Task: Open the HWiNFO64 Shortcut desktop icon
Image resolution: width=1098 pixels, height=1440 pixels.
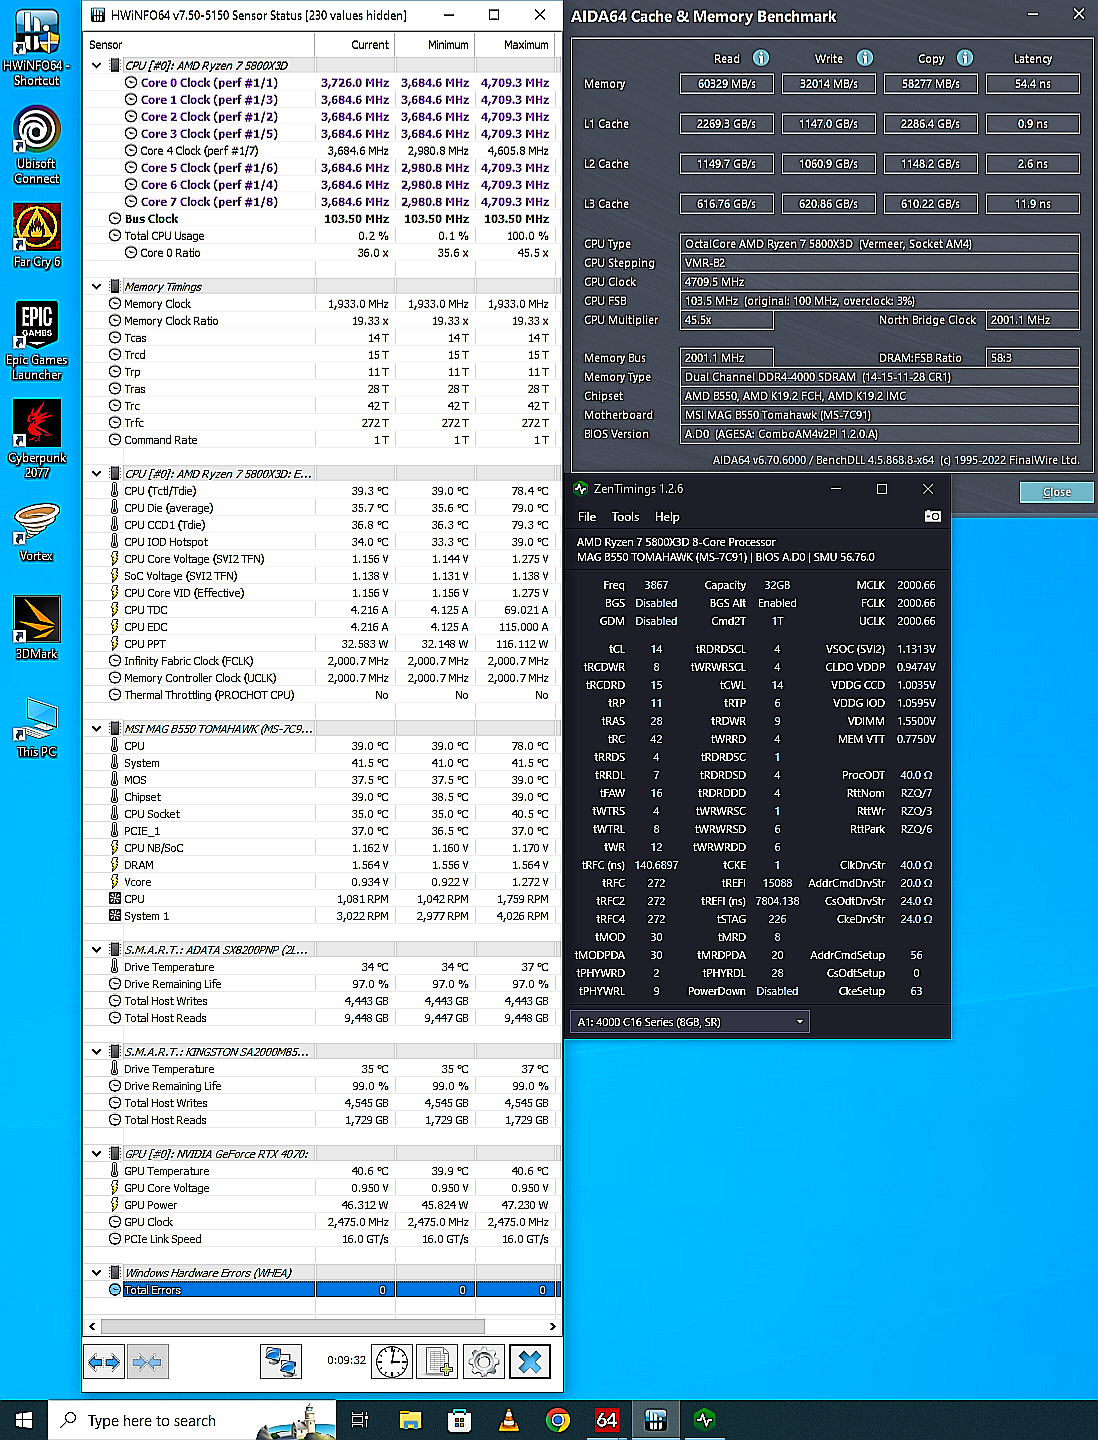Action: coord(37,48)
